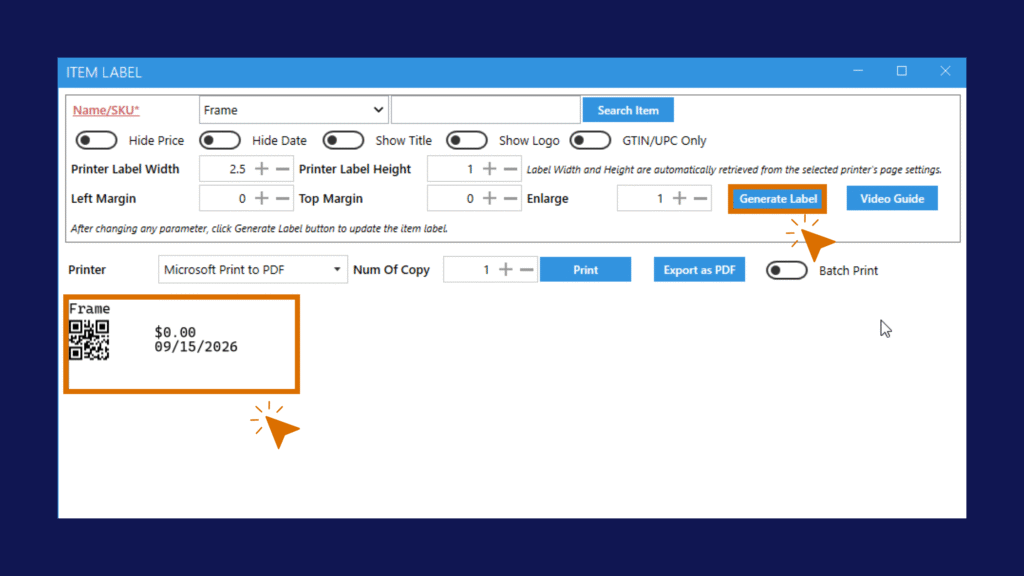Image resolution: width=1024 pixels, height=576 pixels.
Task: Toggle the Hide Price switch
Action: (x=96, y=140)
